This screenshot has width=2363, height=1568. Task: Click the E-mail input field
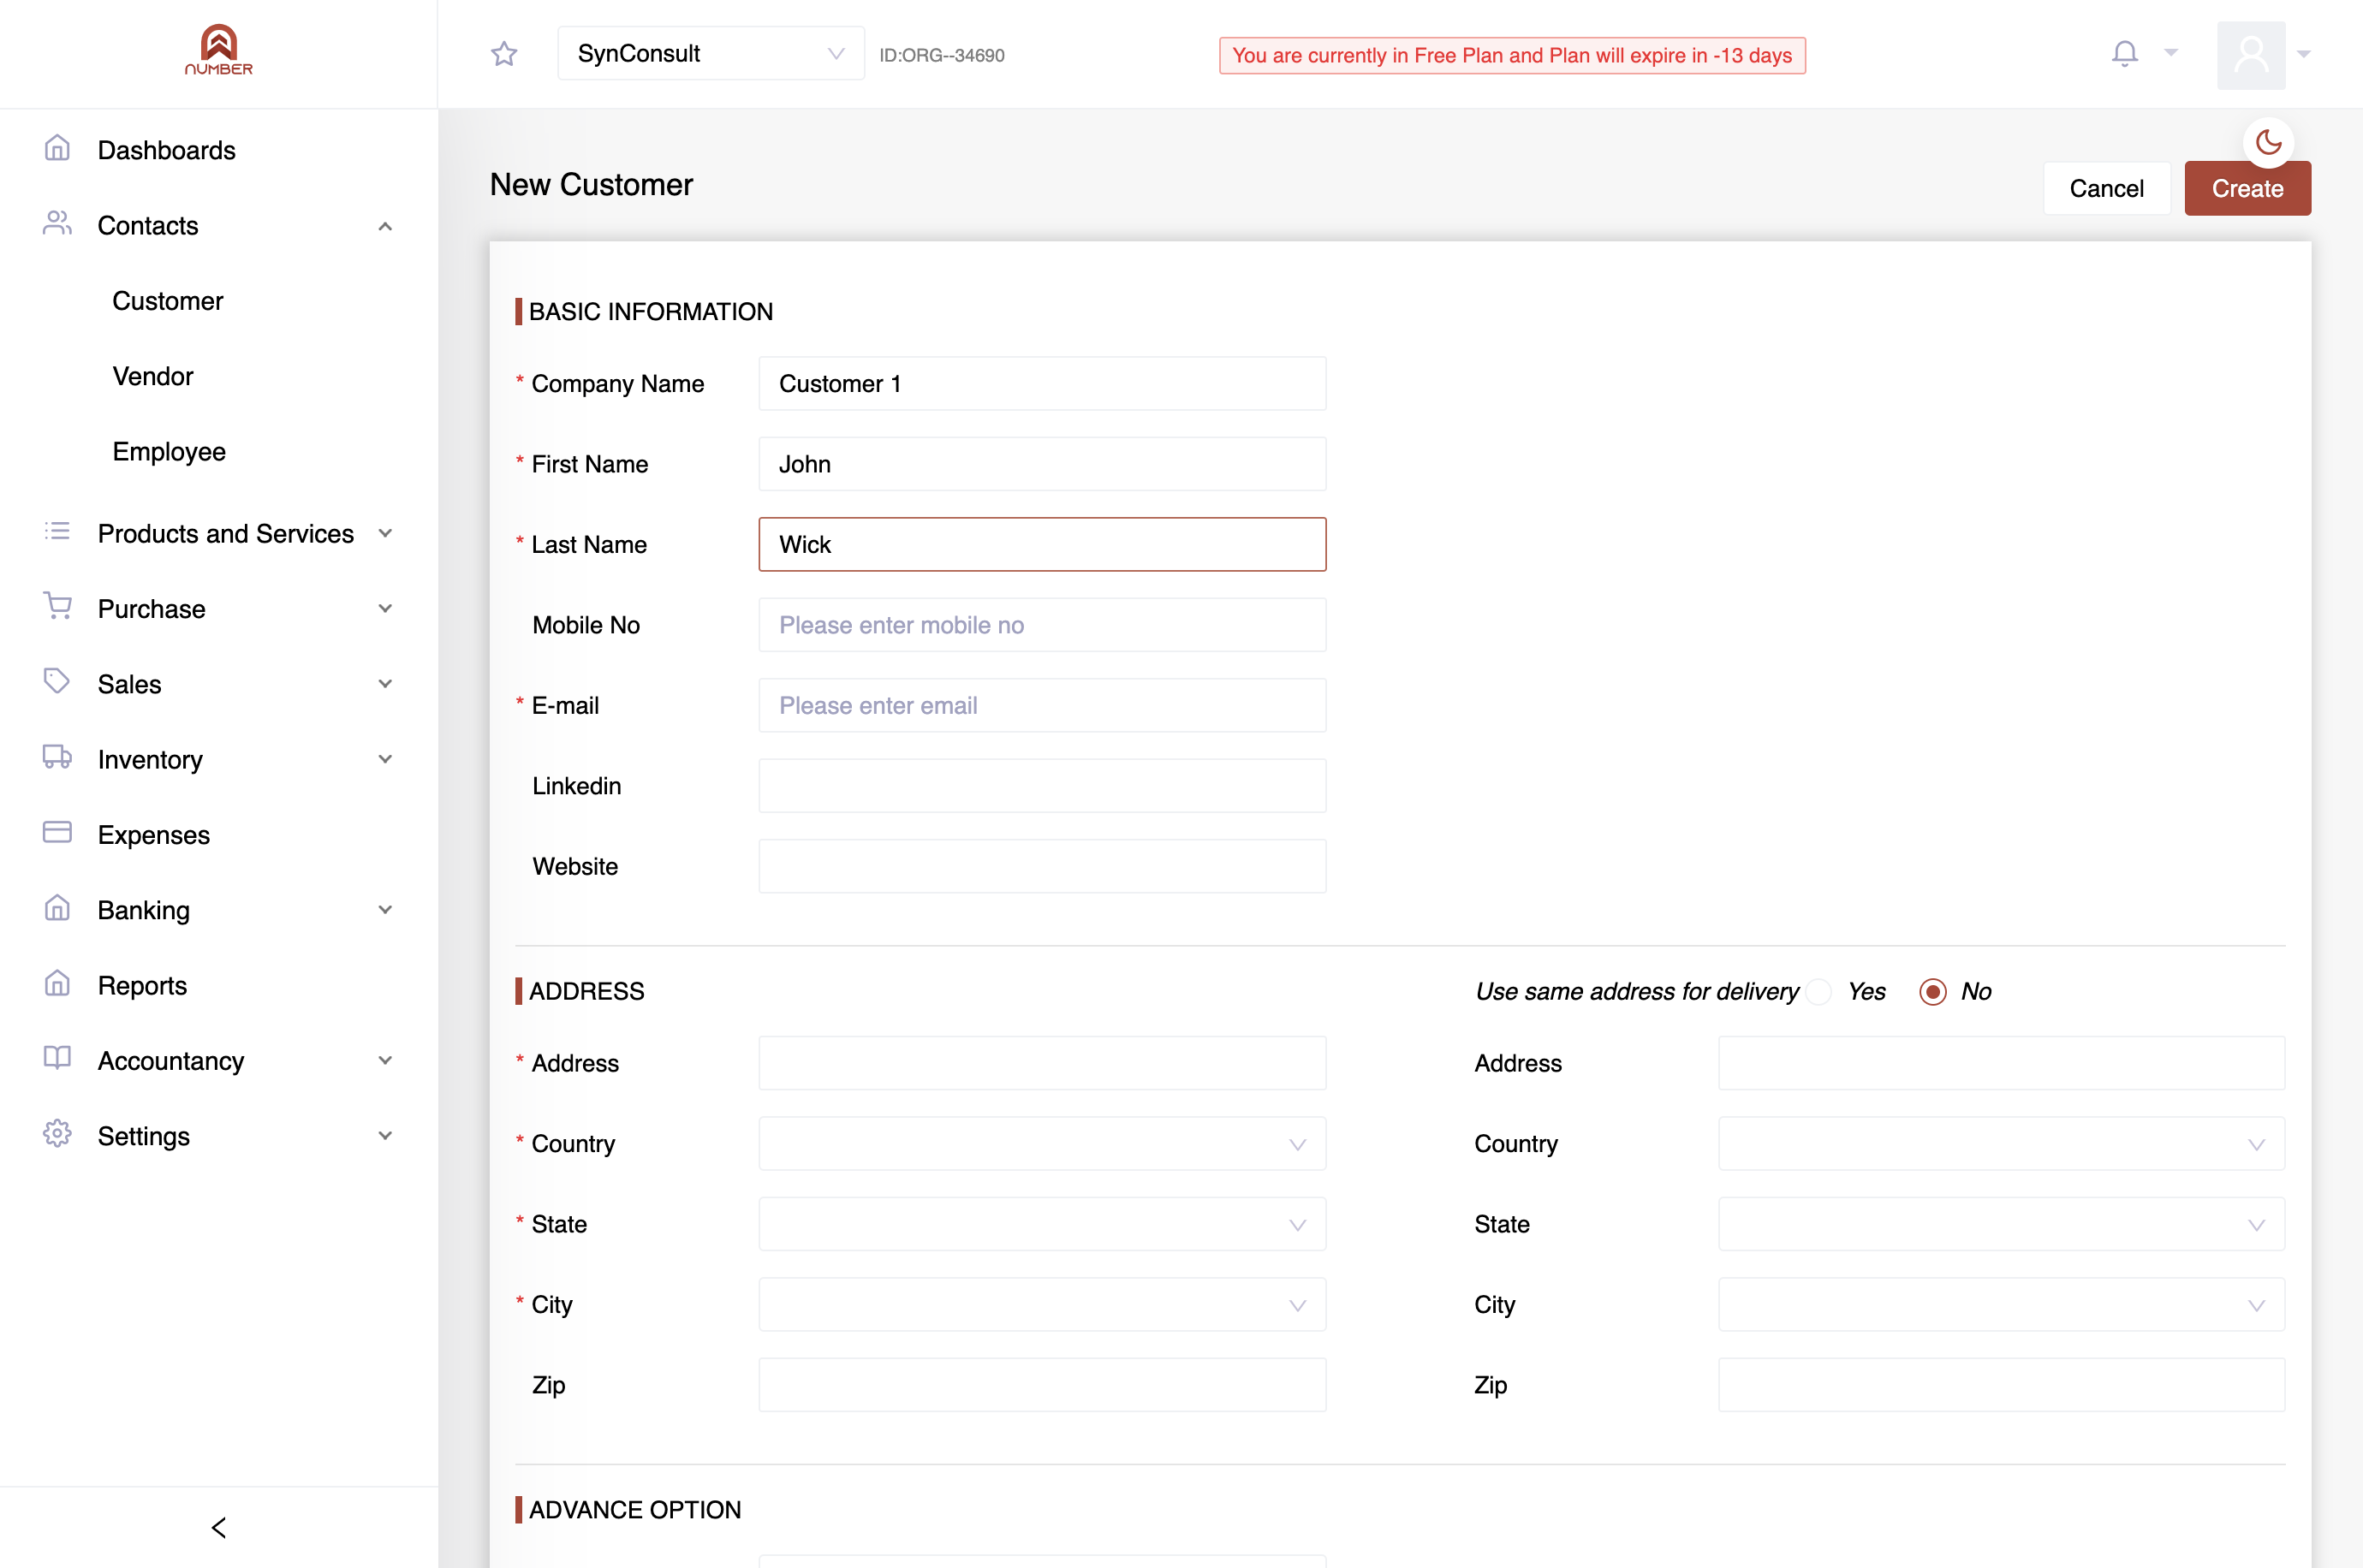pyautogui.click(x=1042, y=706)
